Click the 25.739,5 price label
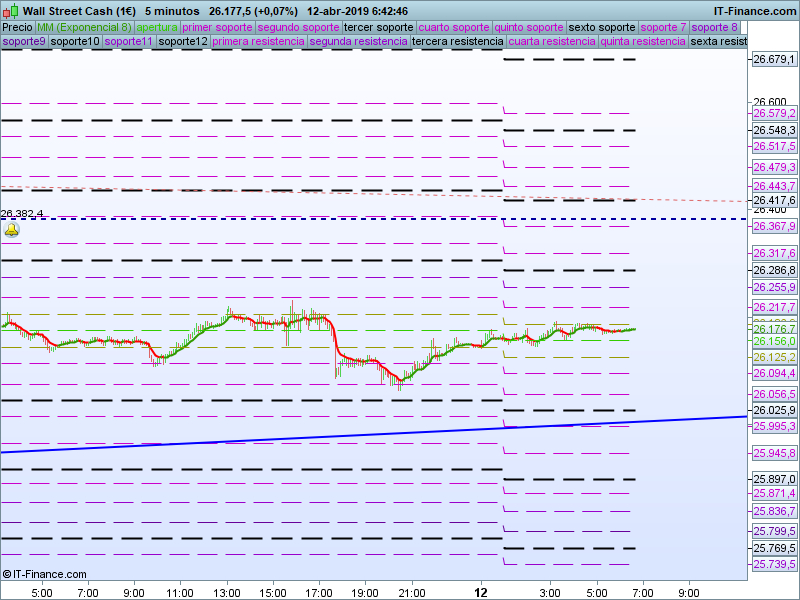The width and height of the screenshot is (800, 600). coord(774,564)
